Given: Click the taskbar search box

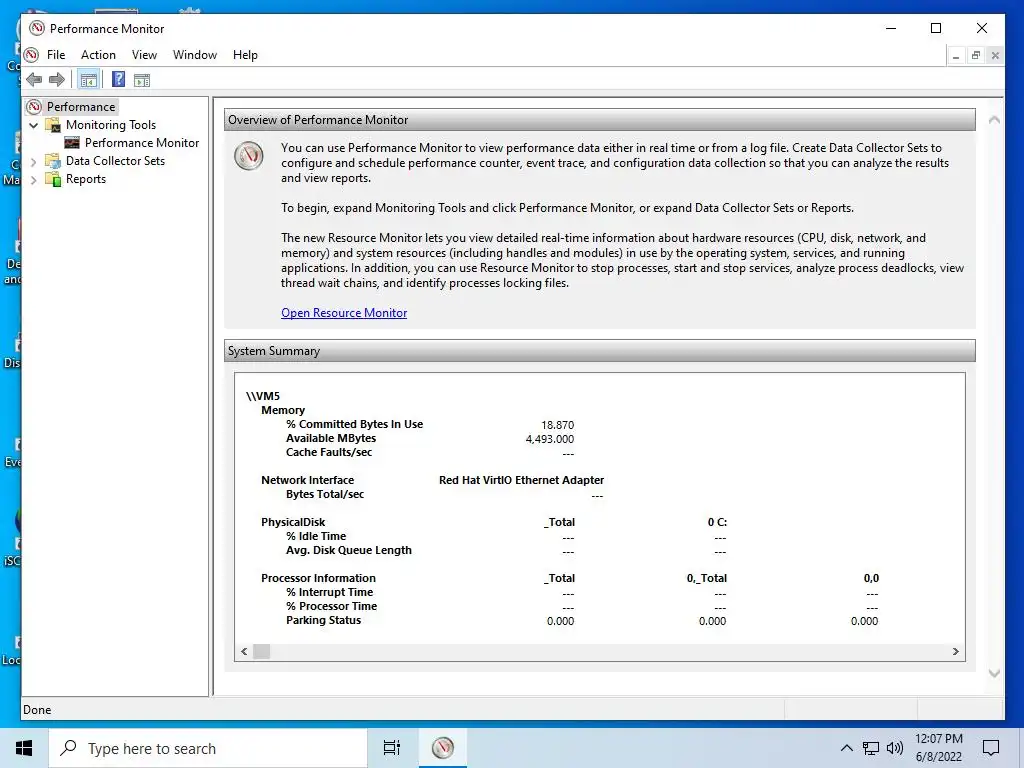Looking at the screenshot, I should coord(208,748).
